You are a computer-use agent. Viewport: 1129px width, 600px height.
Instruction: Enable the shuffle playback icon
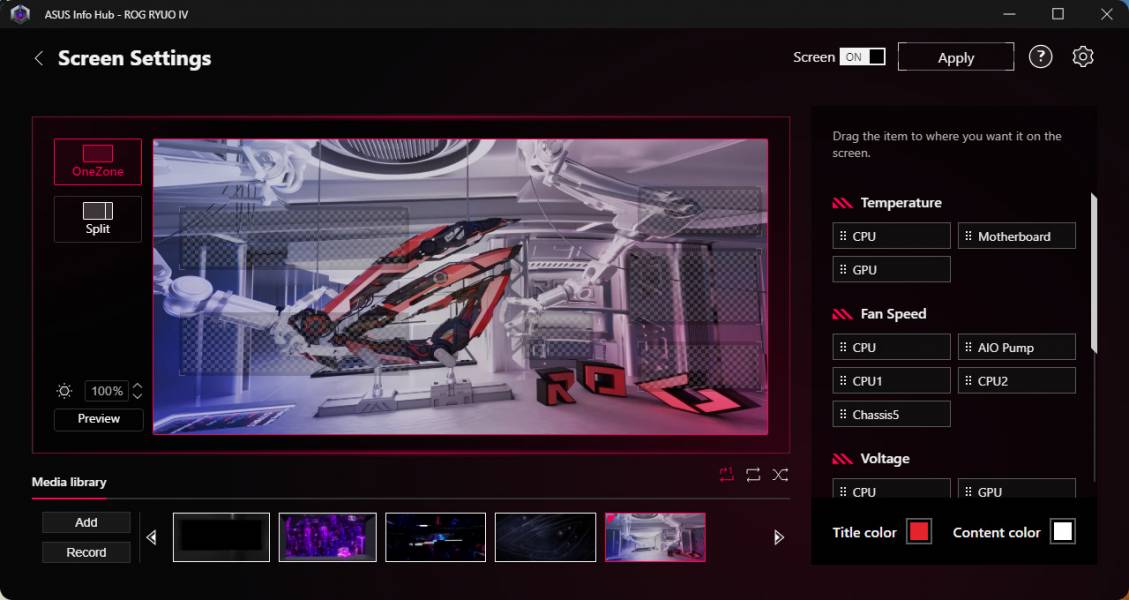pyautogui.click(x=780, y=475)
